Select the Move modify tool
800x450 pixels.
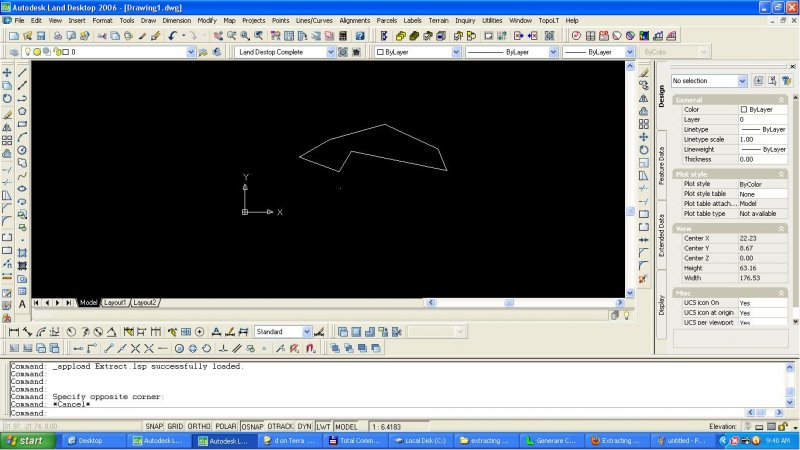tap(7, 72)
